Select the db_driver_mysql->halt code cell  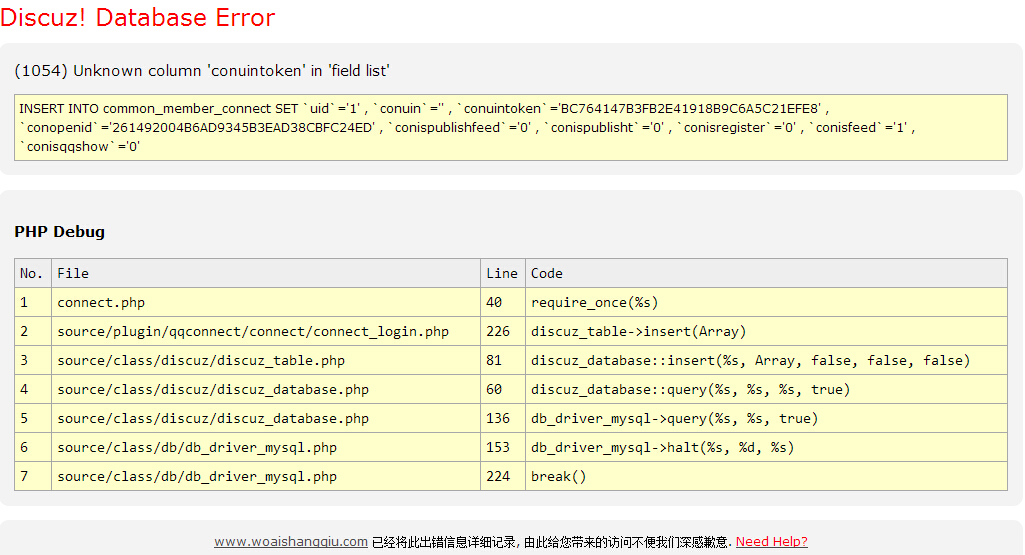[766, 447]
